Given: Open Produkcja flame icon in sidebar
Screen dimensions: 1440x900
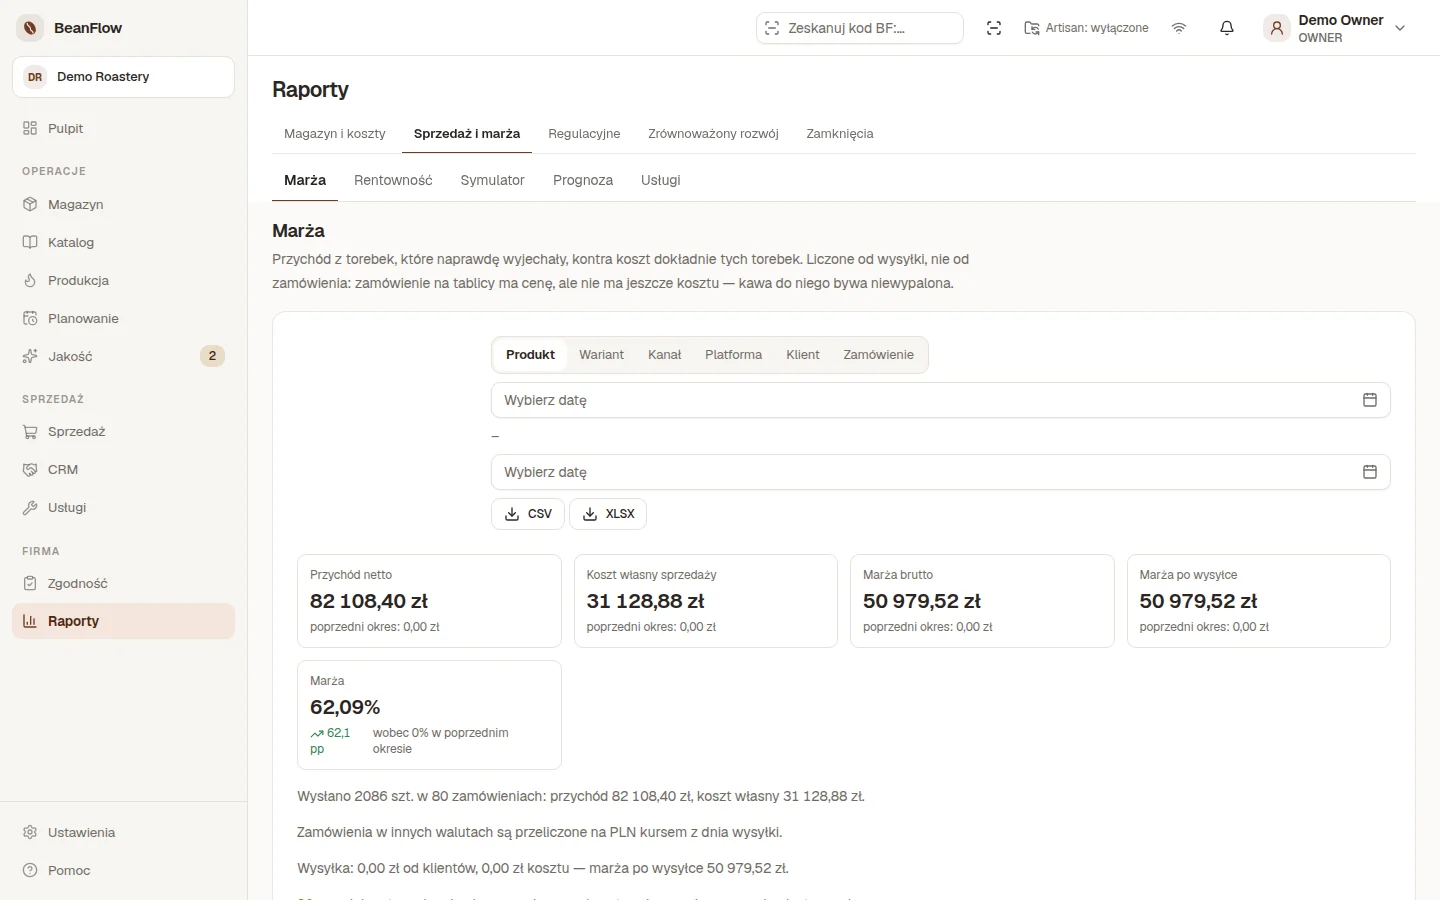Looking at the screenshot, I should (30, 280).
